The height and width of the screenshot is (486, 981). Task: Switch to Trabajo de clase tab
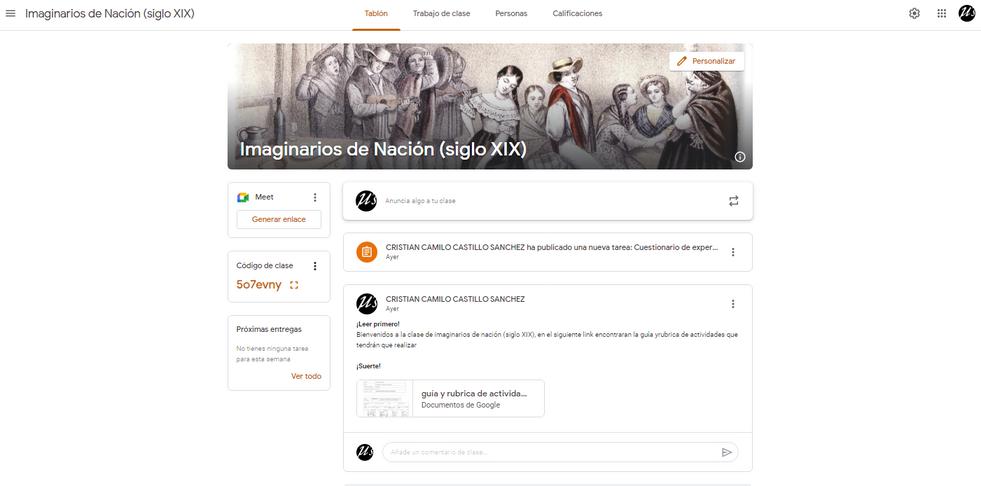point(441,13)
